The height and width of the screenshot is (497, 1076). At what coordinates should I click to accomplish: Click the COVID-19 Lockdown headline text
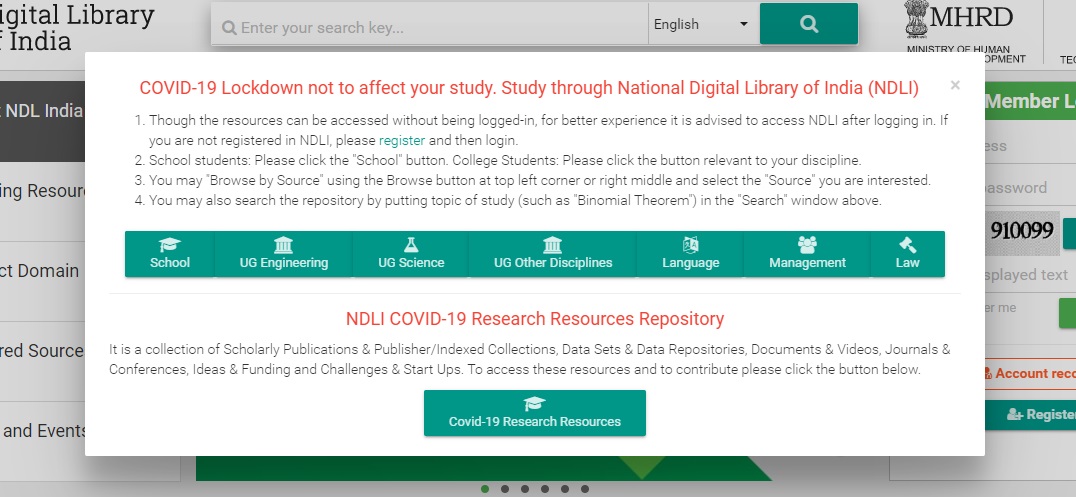tap(529, 88)
